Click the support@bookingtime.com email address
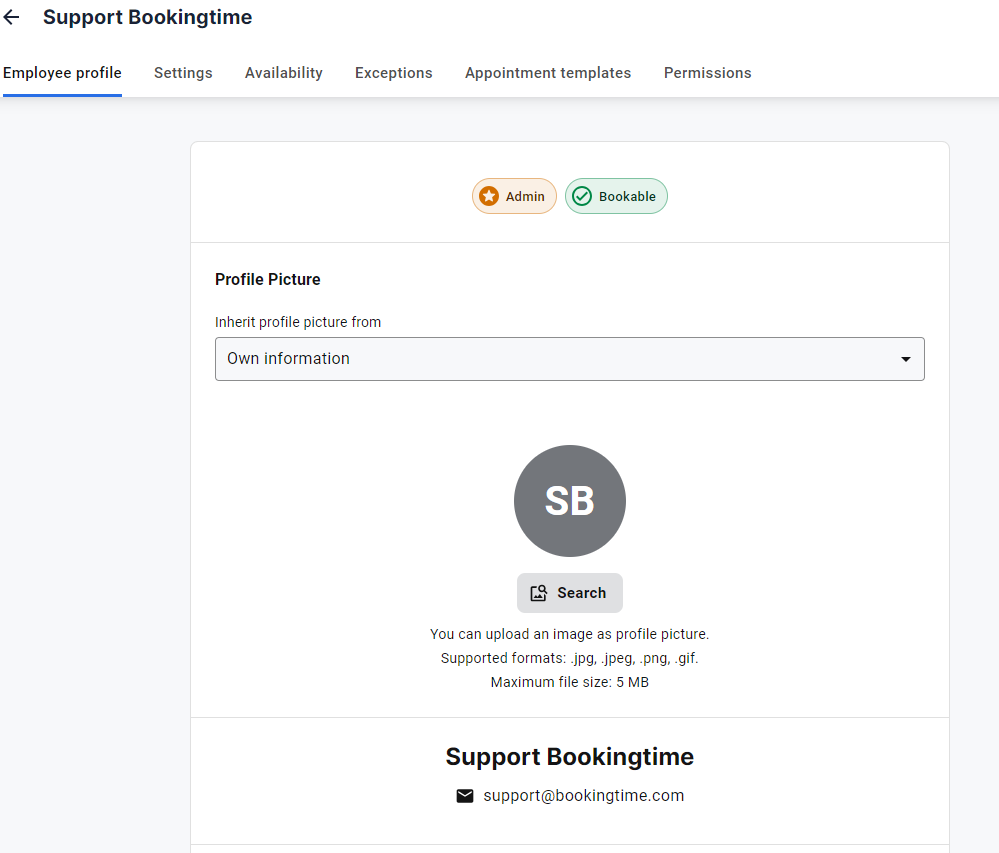Image resolution: width=999 pixels, height=853 pixels. click(x=584, y=796)
